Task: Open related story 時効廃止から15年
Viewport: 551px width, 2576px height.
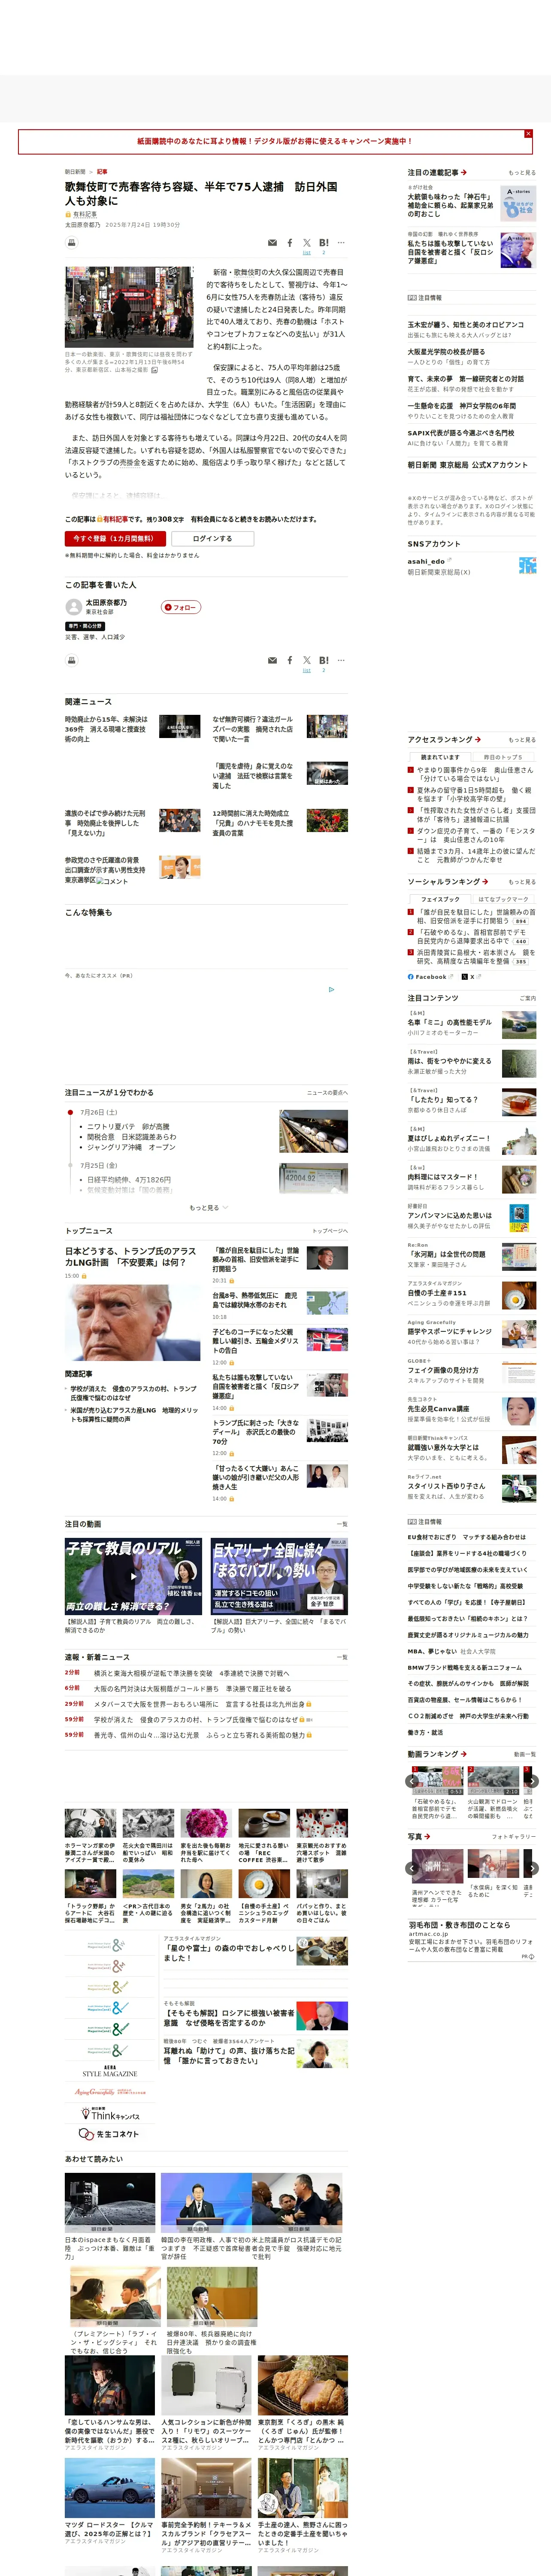Action: [106, 729]
